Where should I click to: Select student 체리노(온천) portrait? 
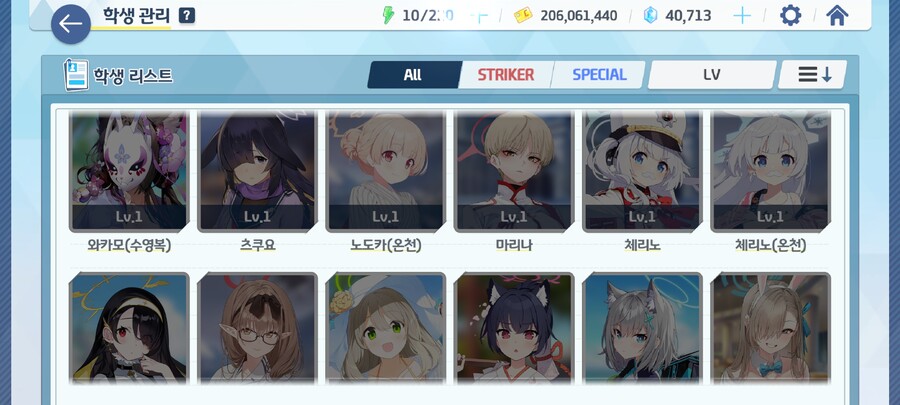click(x=771, y=172)
